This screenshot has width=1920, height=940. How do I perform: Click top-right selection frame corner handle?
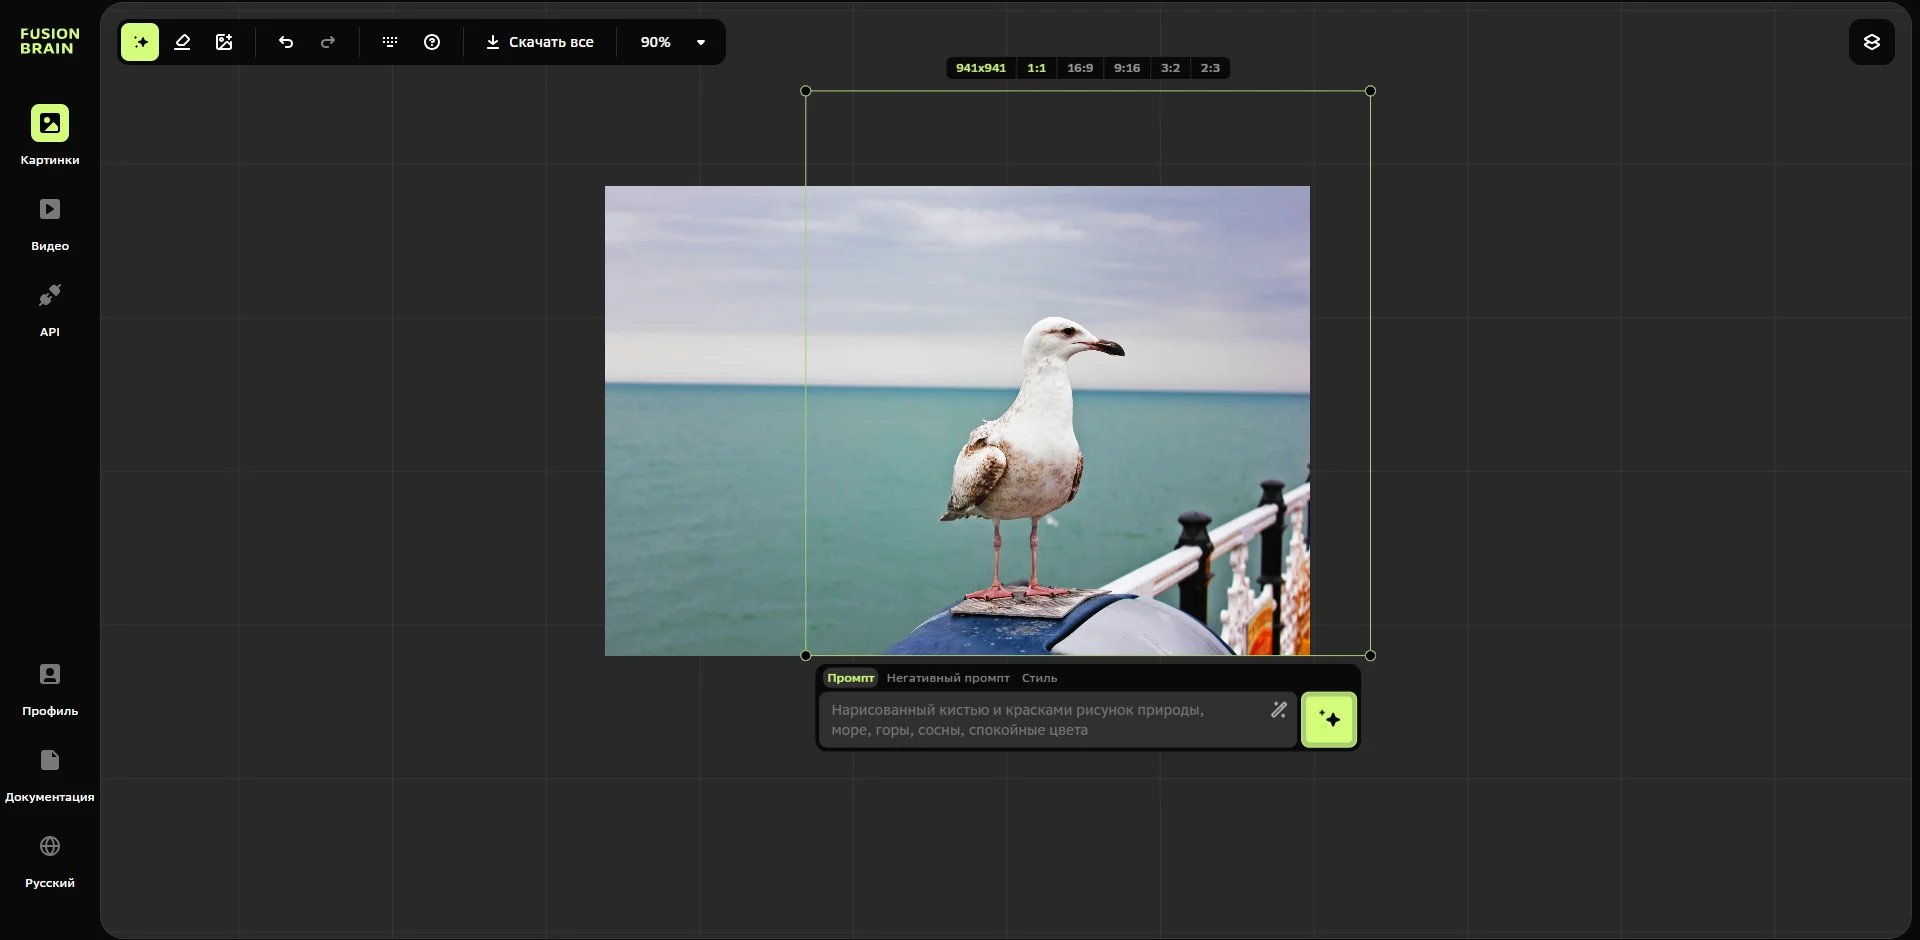pyautogui.click(x=1370, y=91)
